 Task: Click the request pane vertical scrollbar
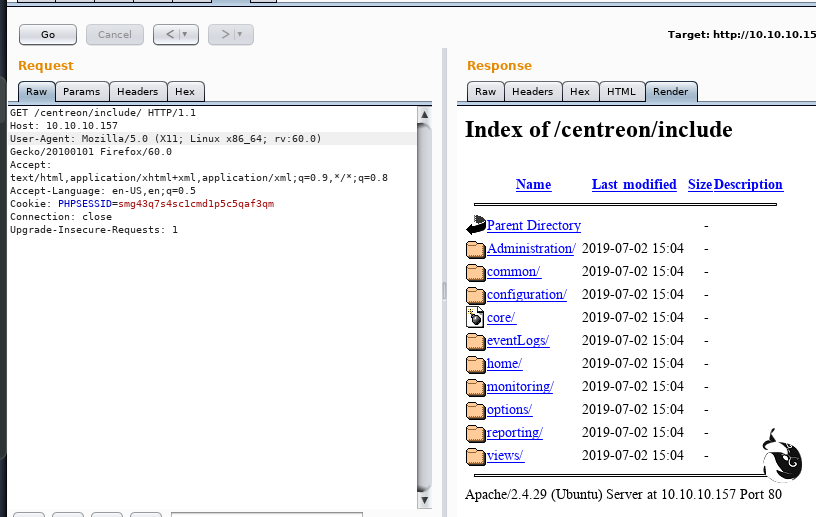(425, 300)
